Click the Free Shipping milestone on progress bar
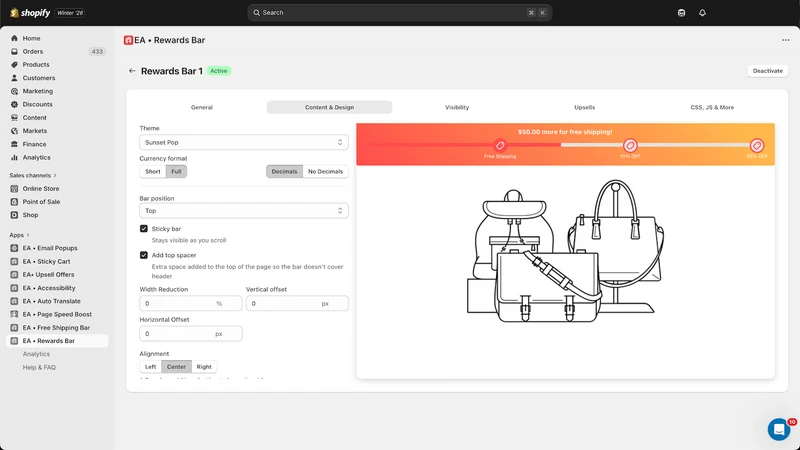Screen dimensions: 800x450 pos(500,145)
